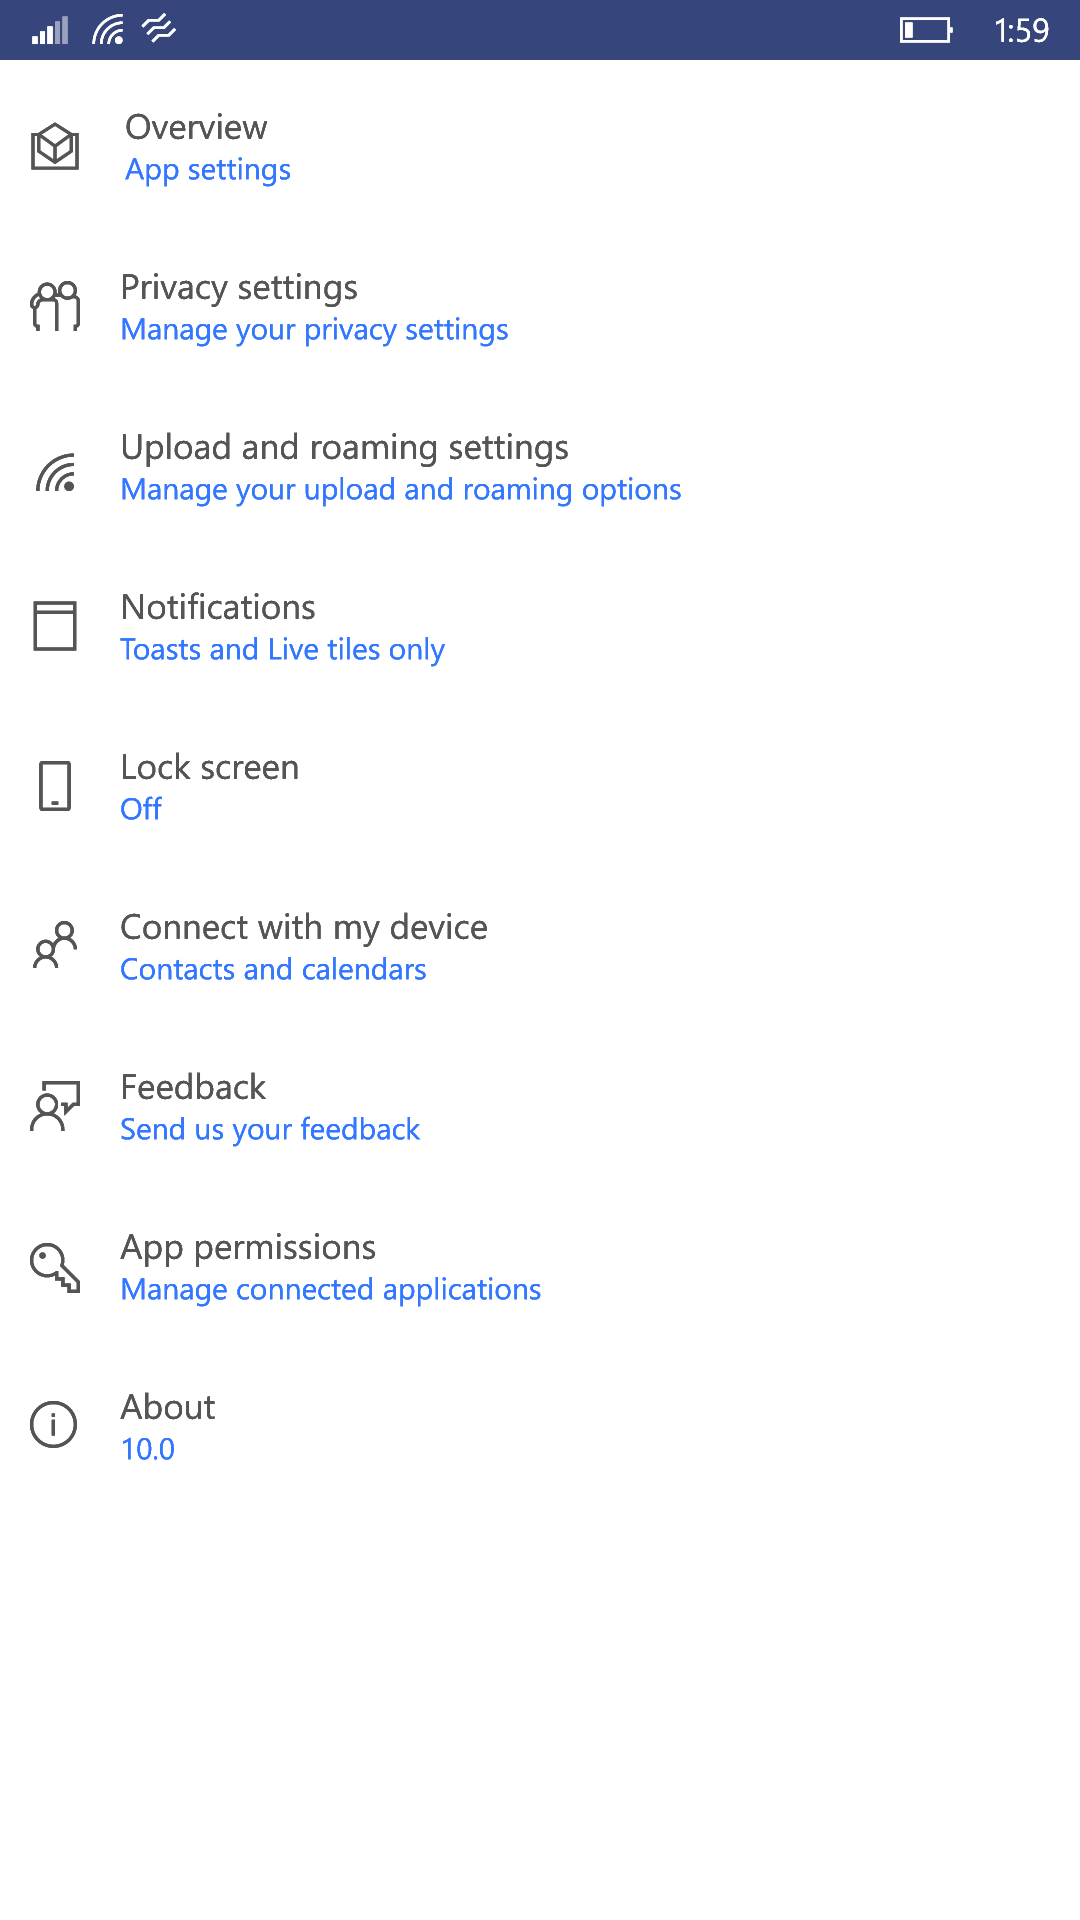Select the Lock screen heading

point(210,767)
